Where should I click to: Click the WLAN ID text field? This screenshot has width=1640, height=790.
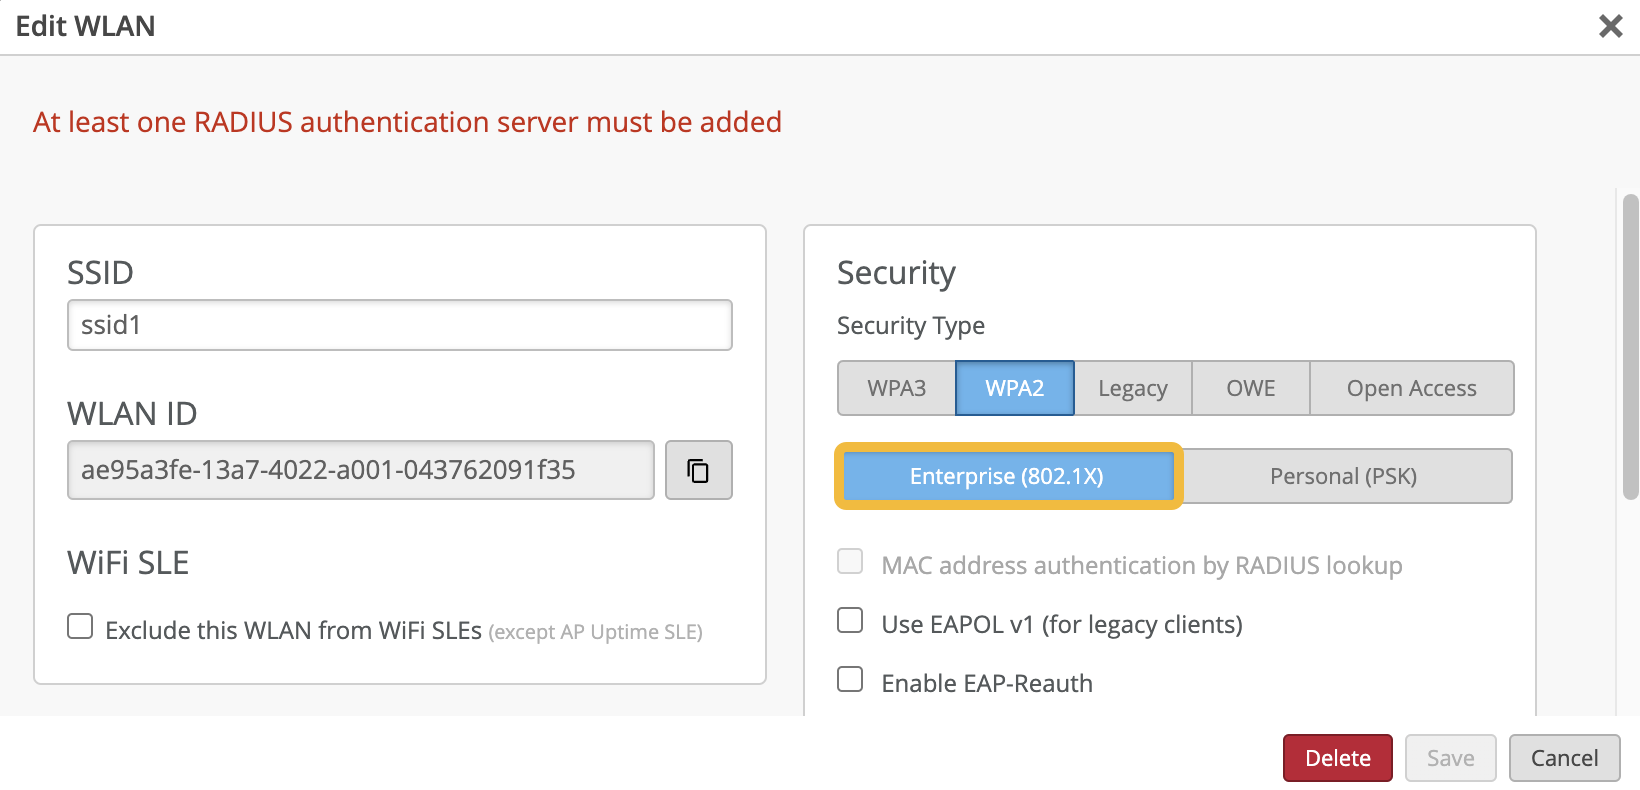(x=360, y=470)
